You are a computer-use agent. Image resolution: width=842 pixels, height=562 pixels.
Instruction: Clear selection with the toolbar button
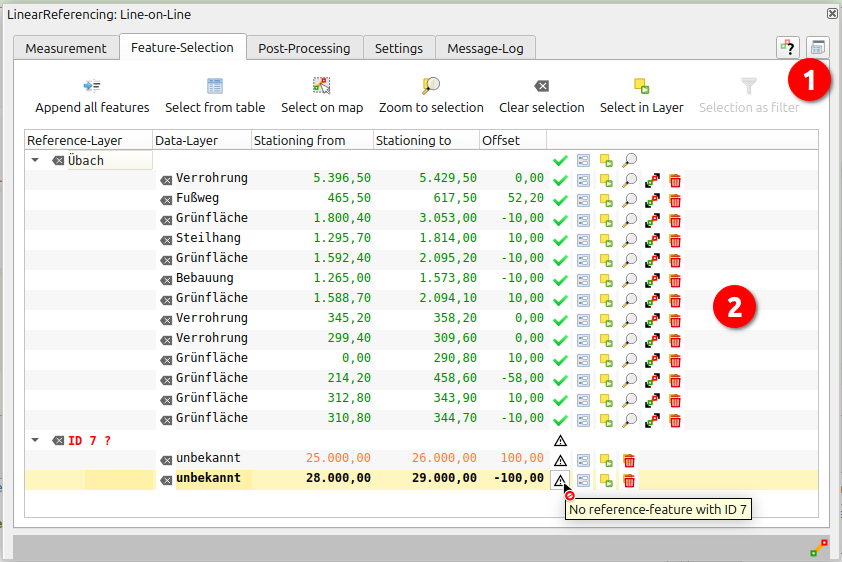pyautogui.click(x=541, y=86)
